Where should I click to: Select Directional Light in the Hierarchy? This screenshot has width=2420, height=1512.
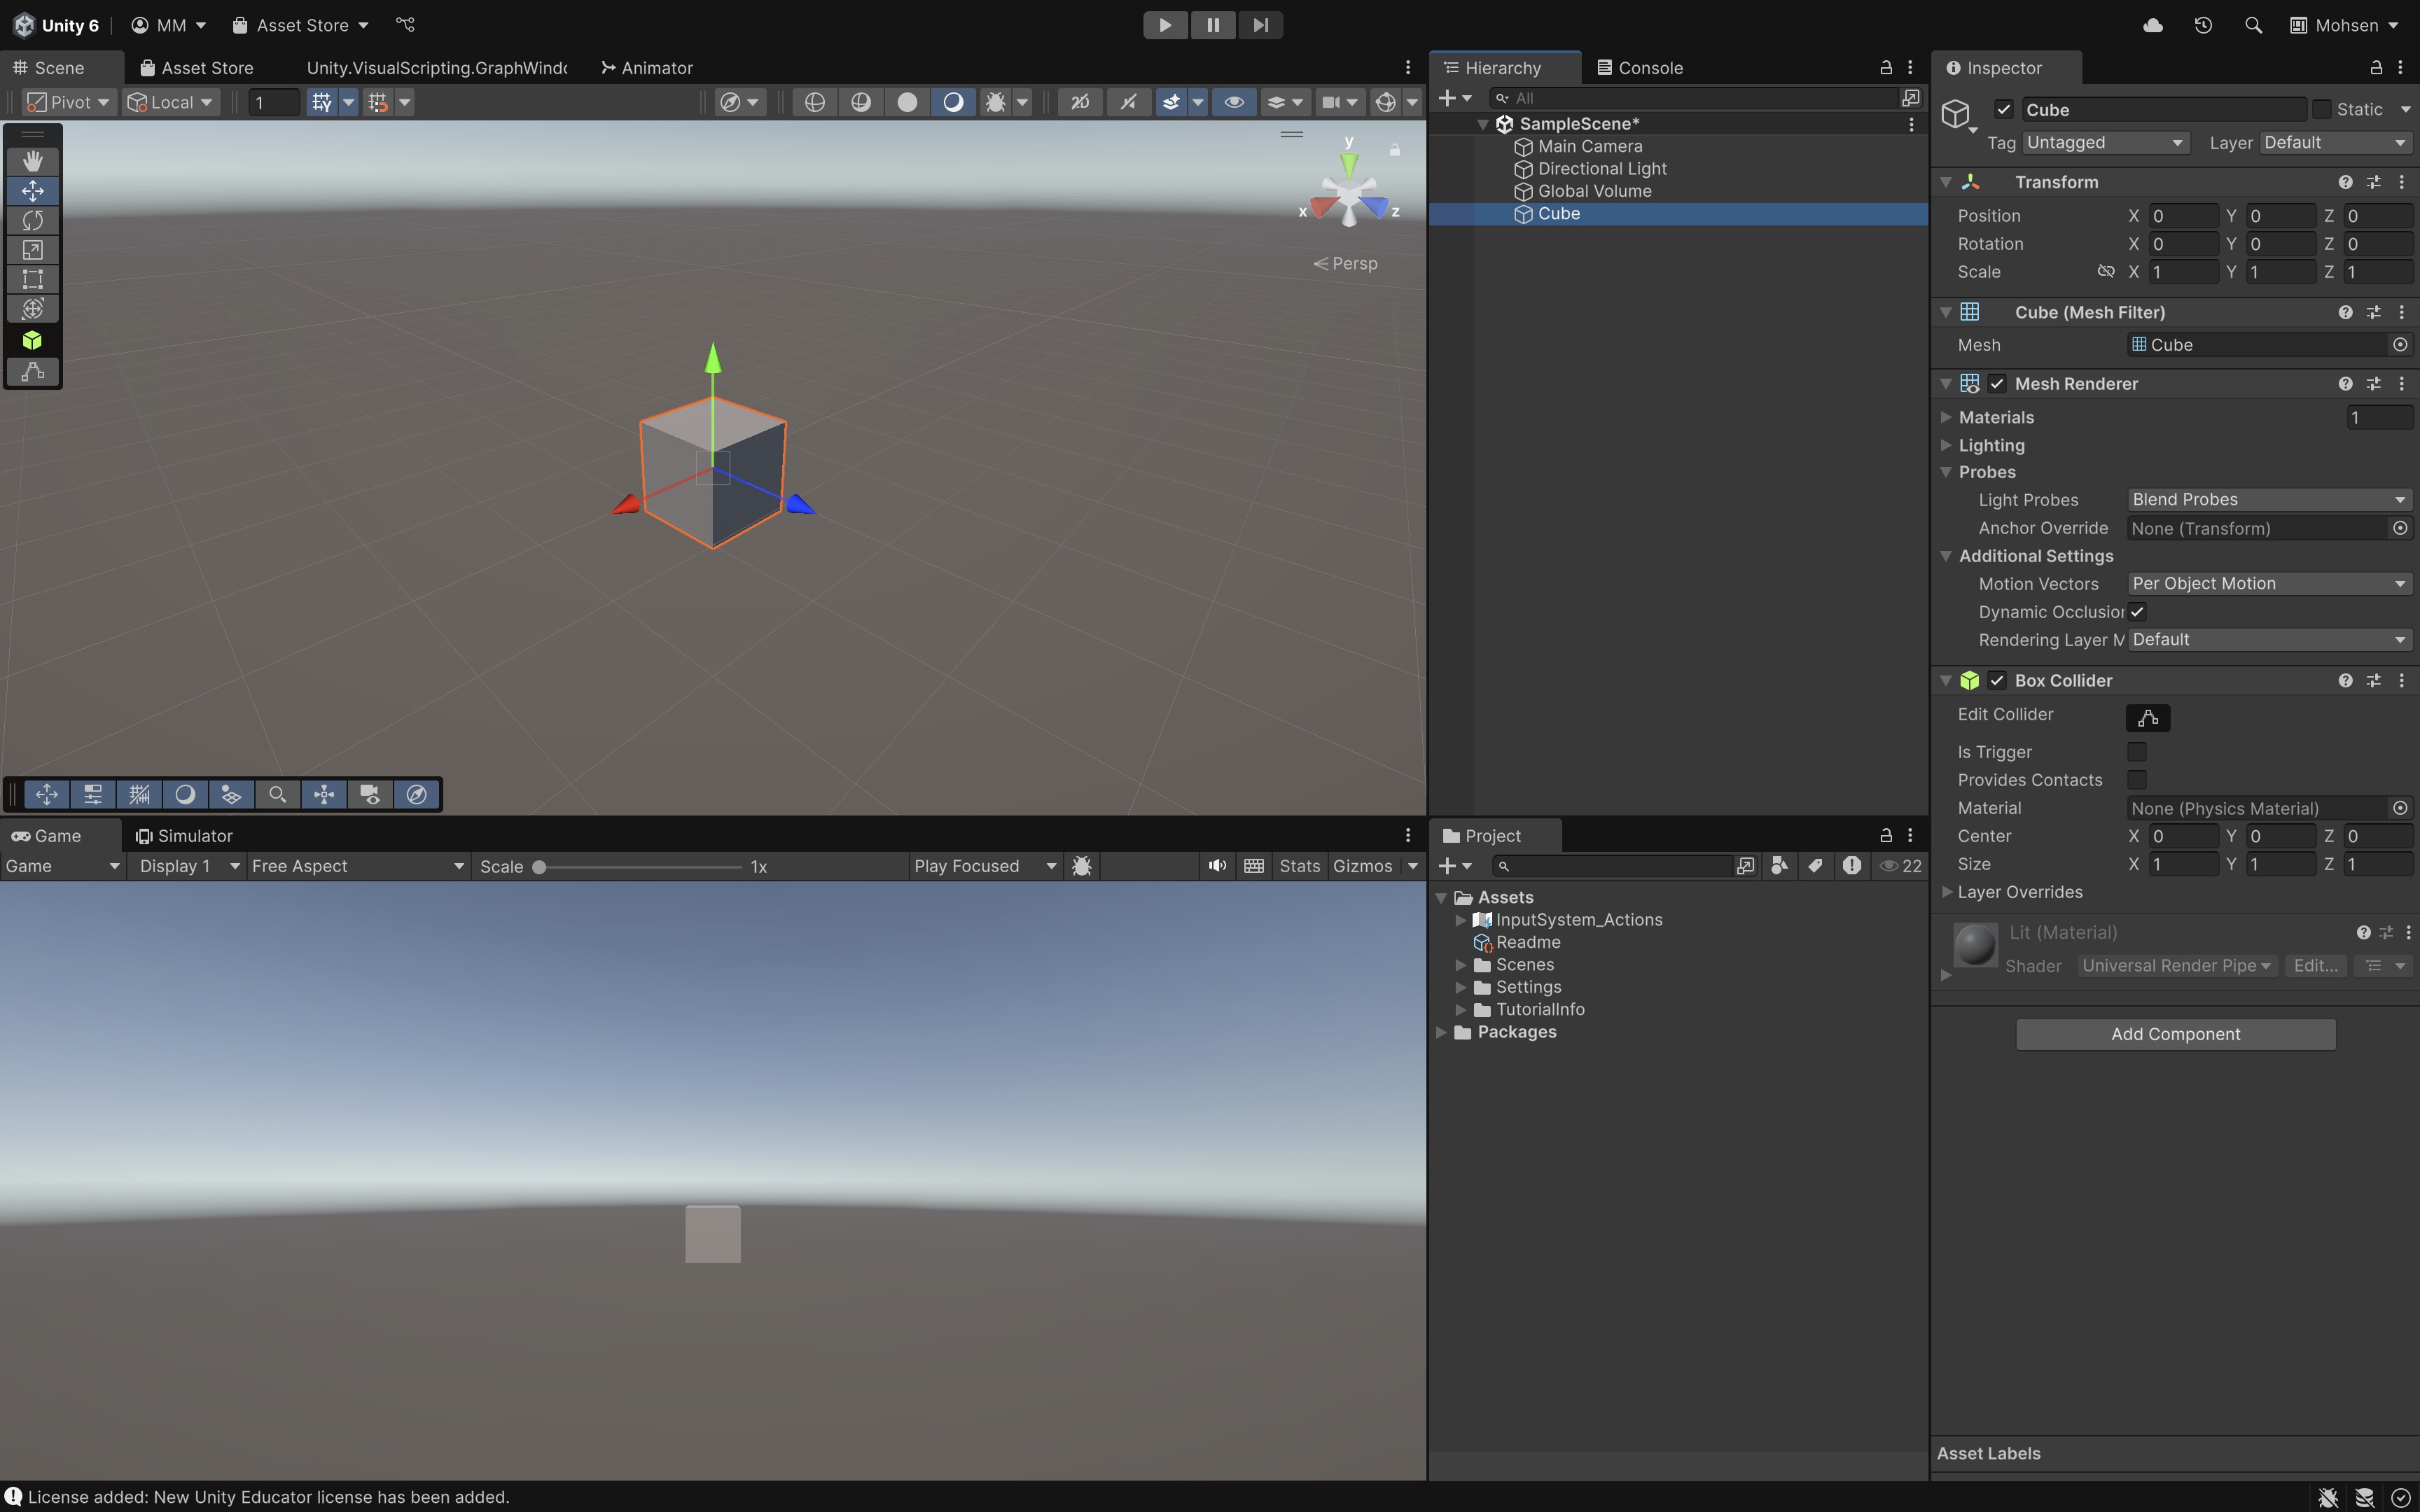1601,169
